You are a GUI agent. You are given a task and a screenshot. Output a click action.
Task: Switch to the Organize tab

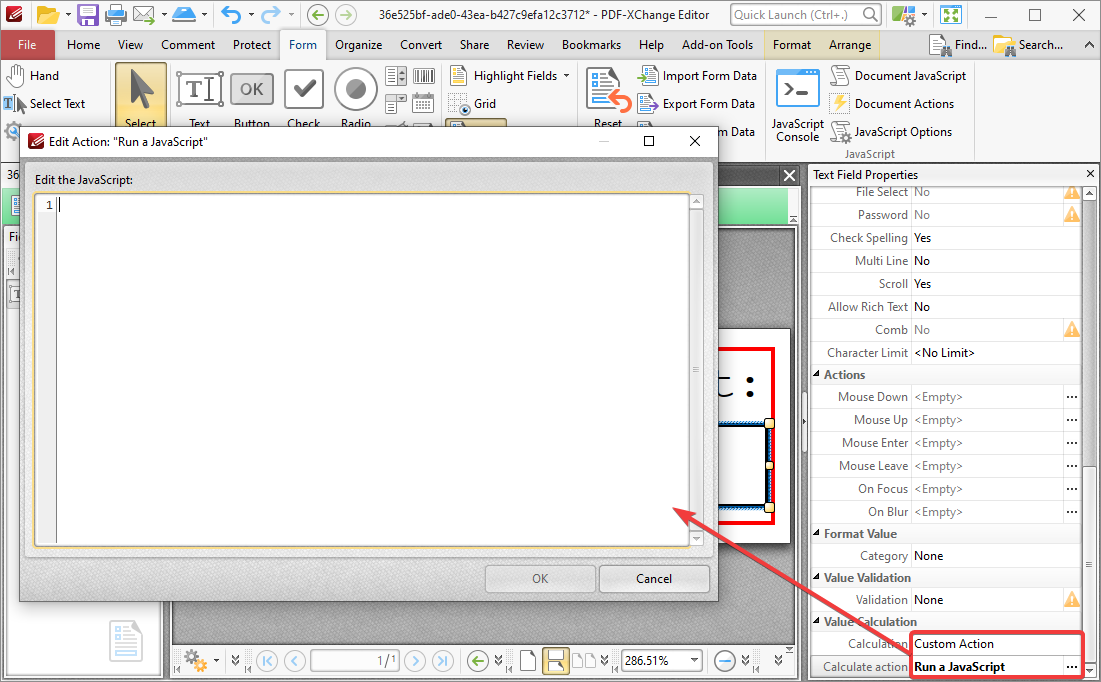tap(358, 44)
